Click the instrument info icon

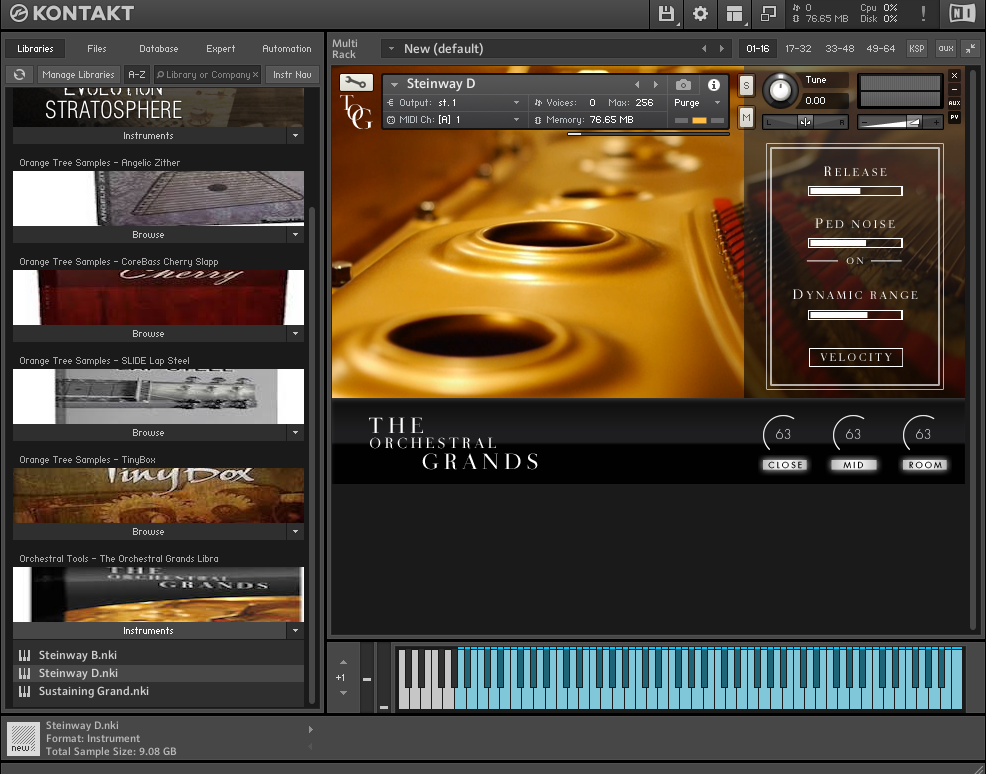[x=714, y=84]
